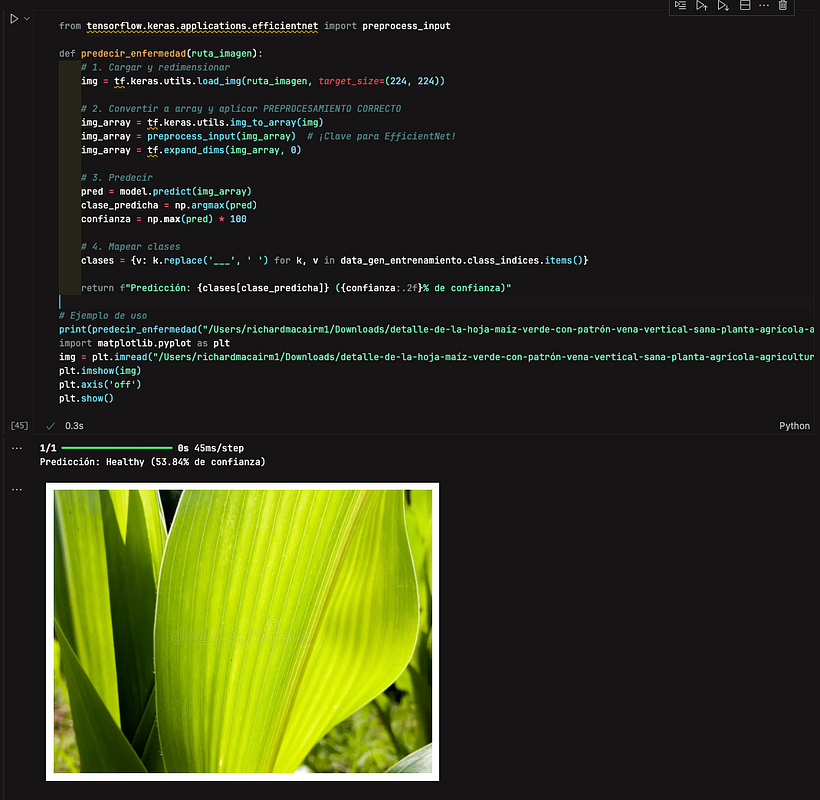This screenshot has width=820, height=800.
Task: Click the '# 1. Cargar y redimensionar' comment
Action: pyautogui.click(x=155, y=67)
